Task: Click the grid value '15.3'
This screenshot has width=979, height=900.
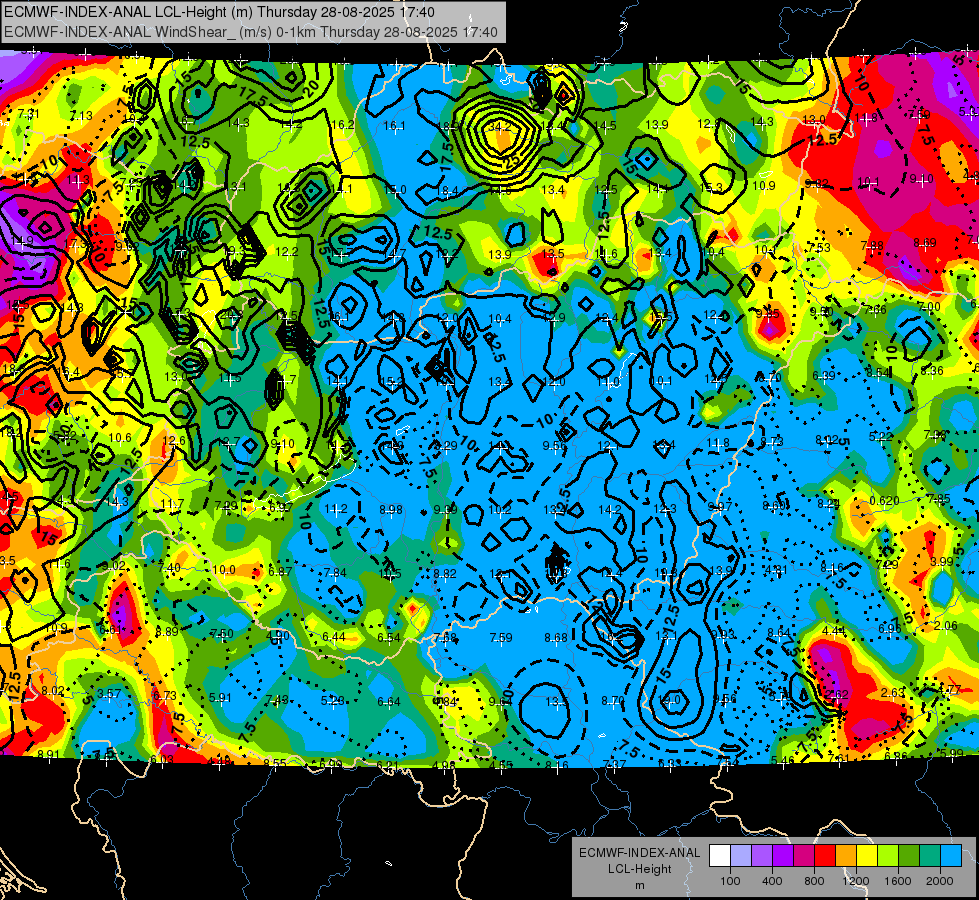Action: click(711, 187)
